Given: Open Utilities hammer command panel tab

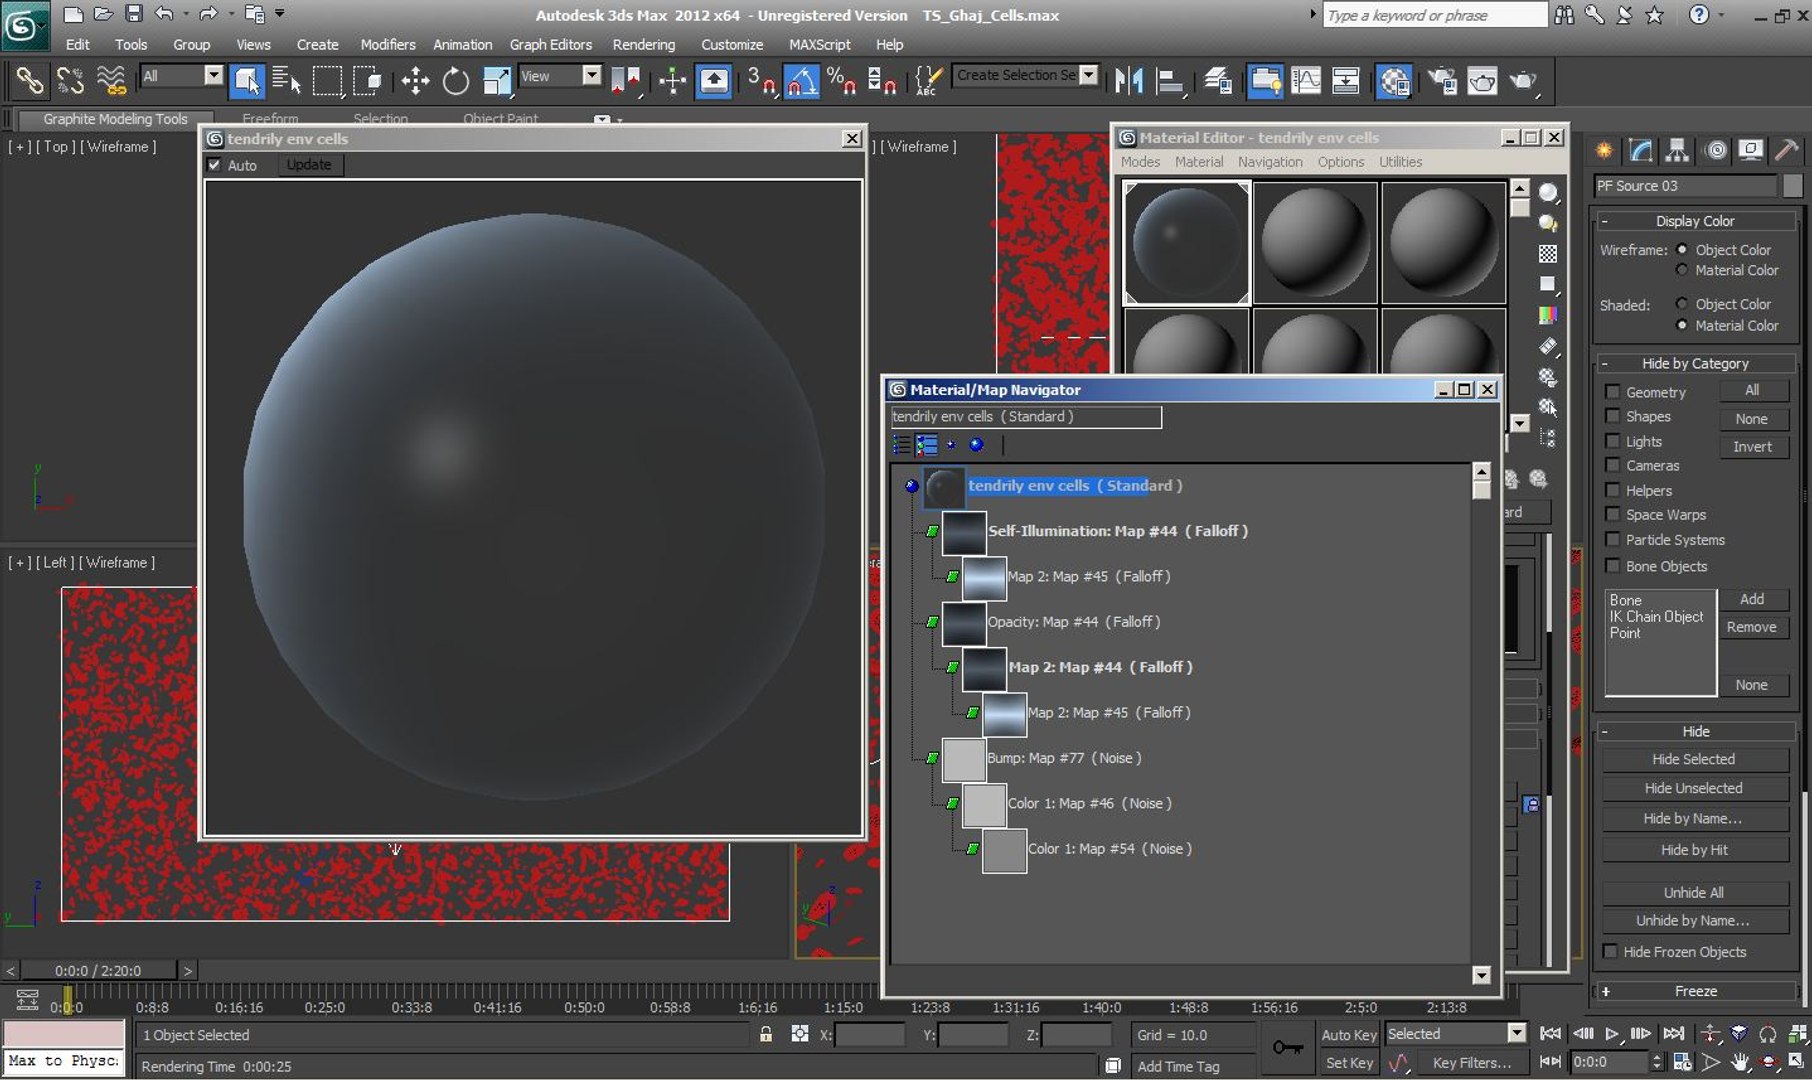Looking at the screenshot, I should click(1787, 150).
